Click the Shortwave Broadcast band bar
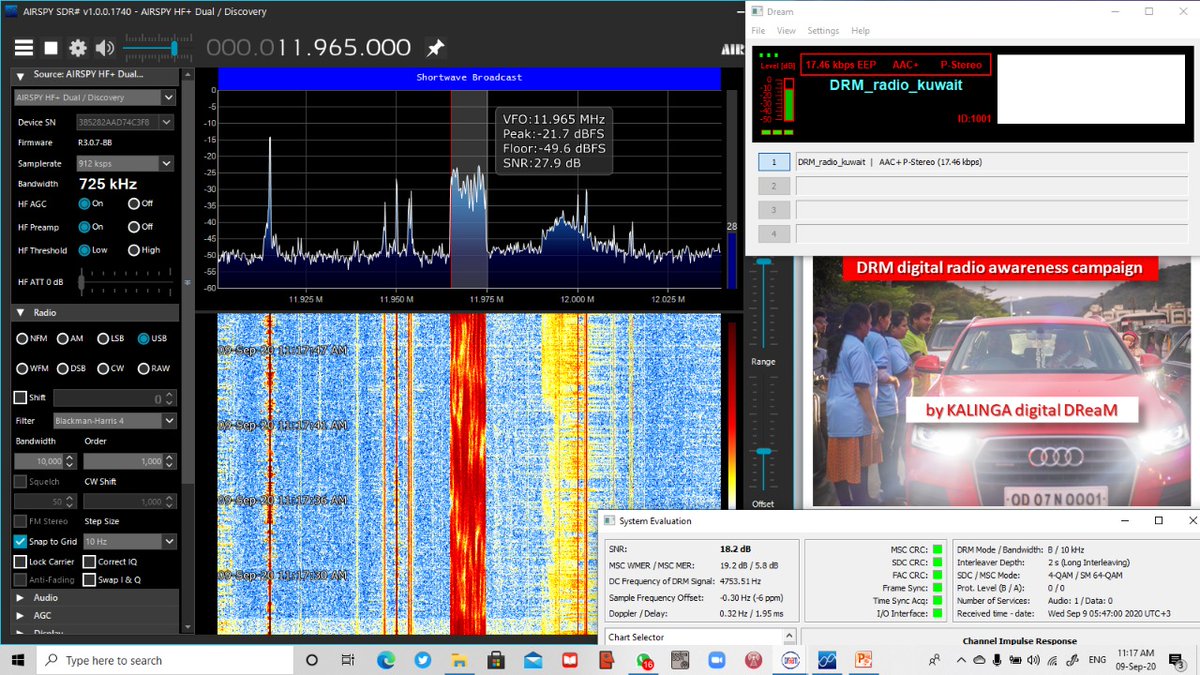Image resolution: width=1200 pixels, height=675 pixels. tap(469, 77)
